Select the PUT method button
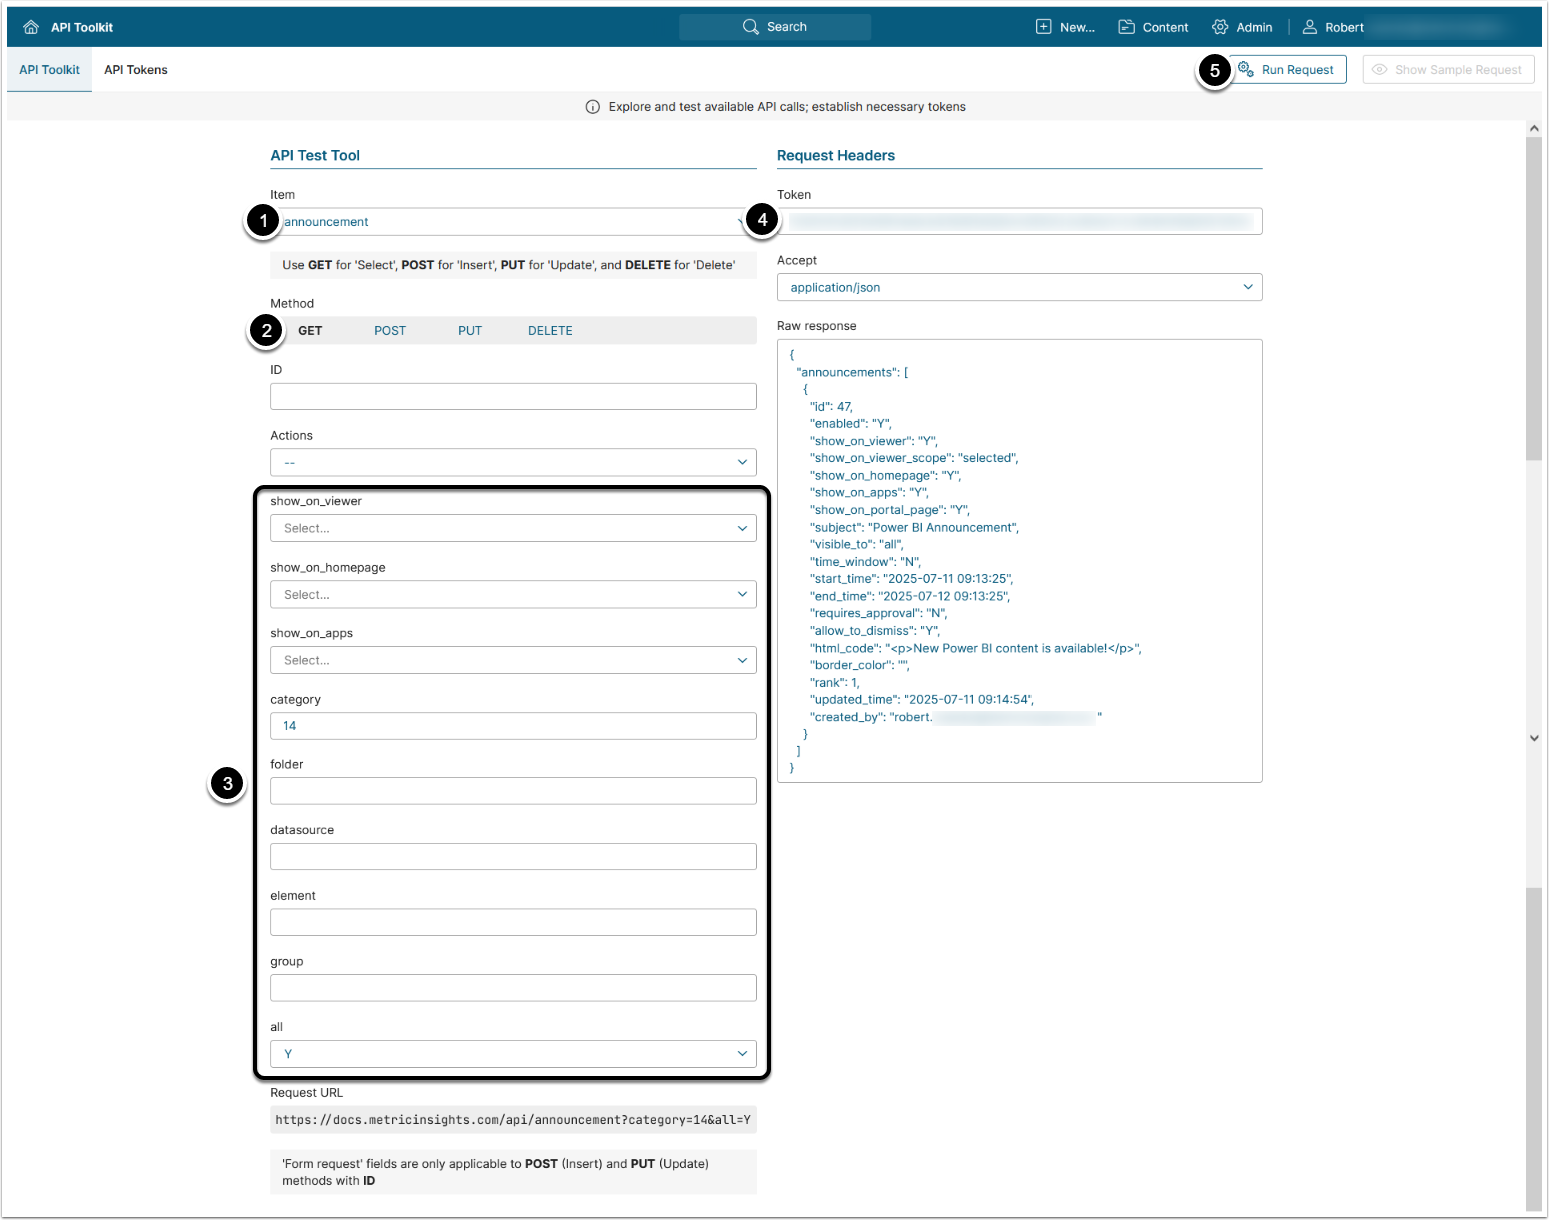Viewport: 1549px width, 1220px height. point(470,331)
